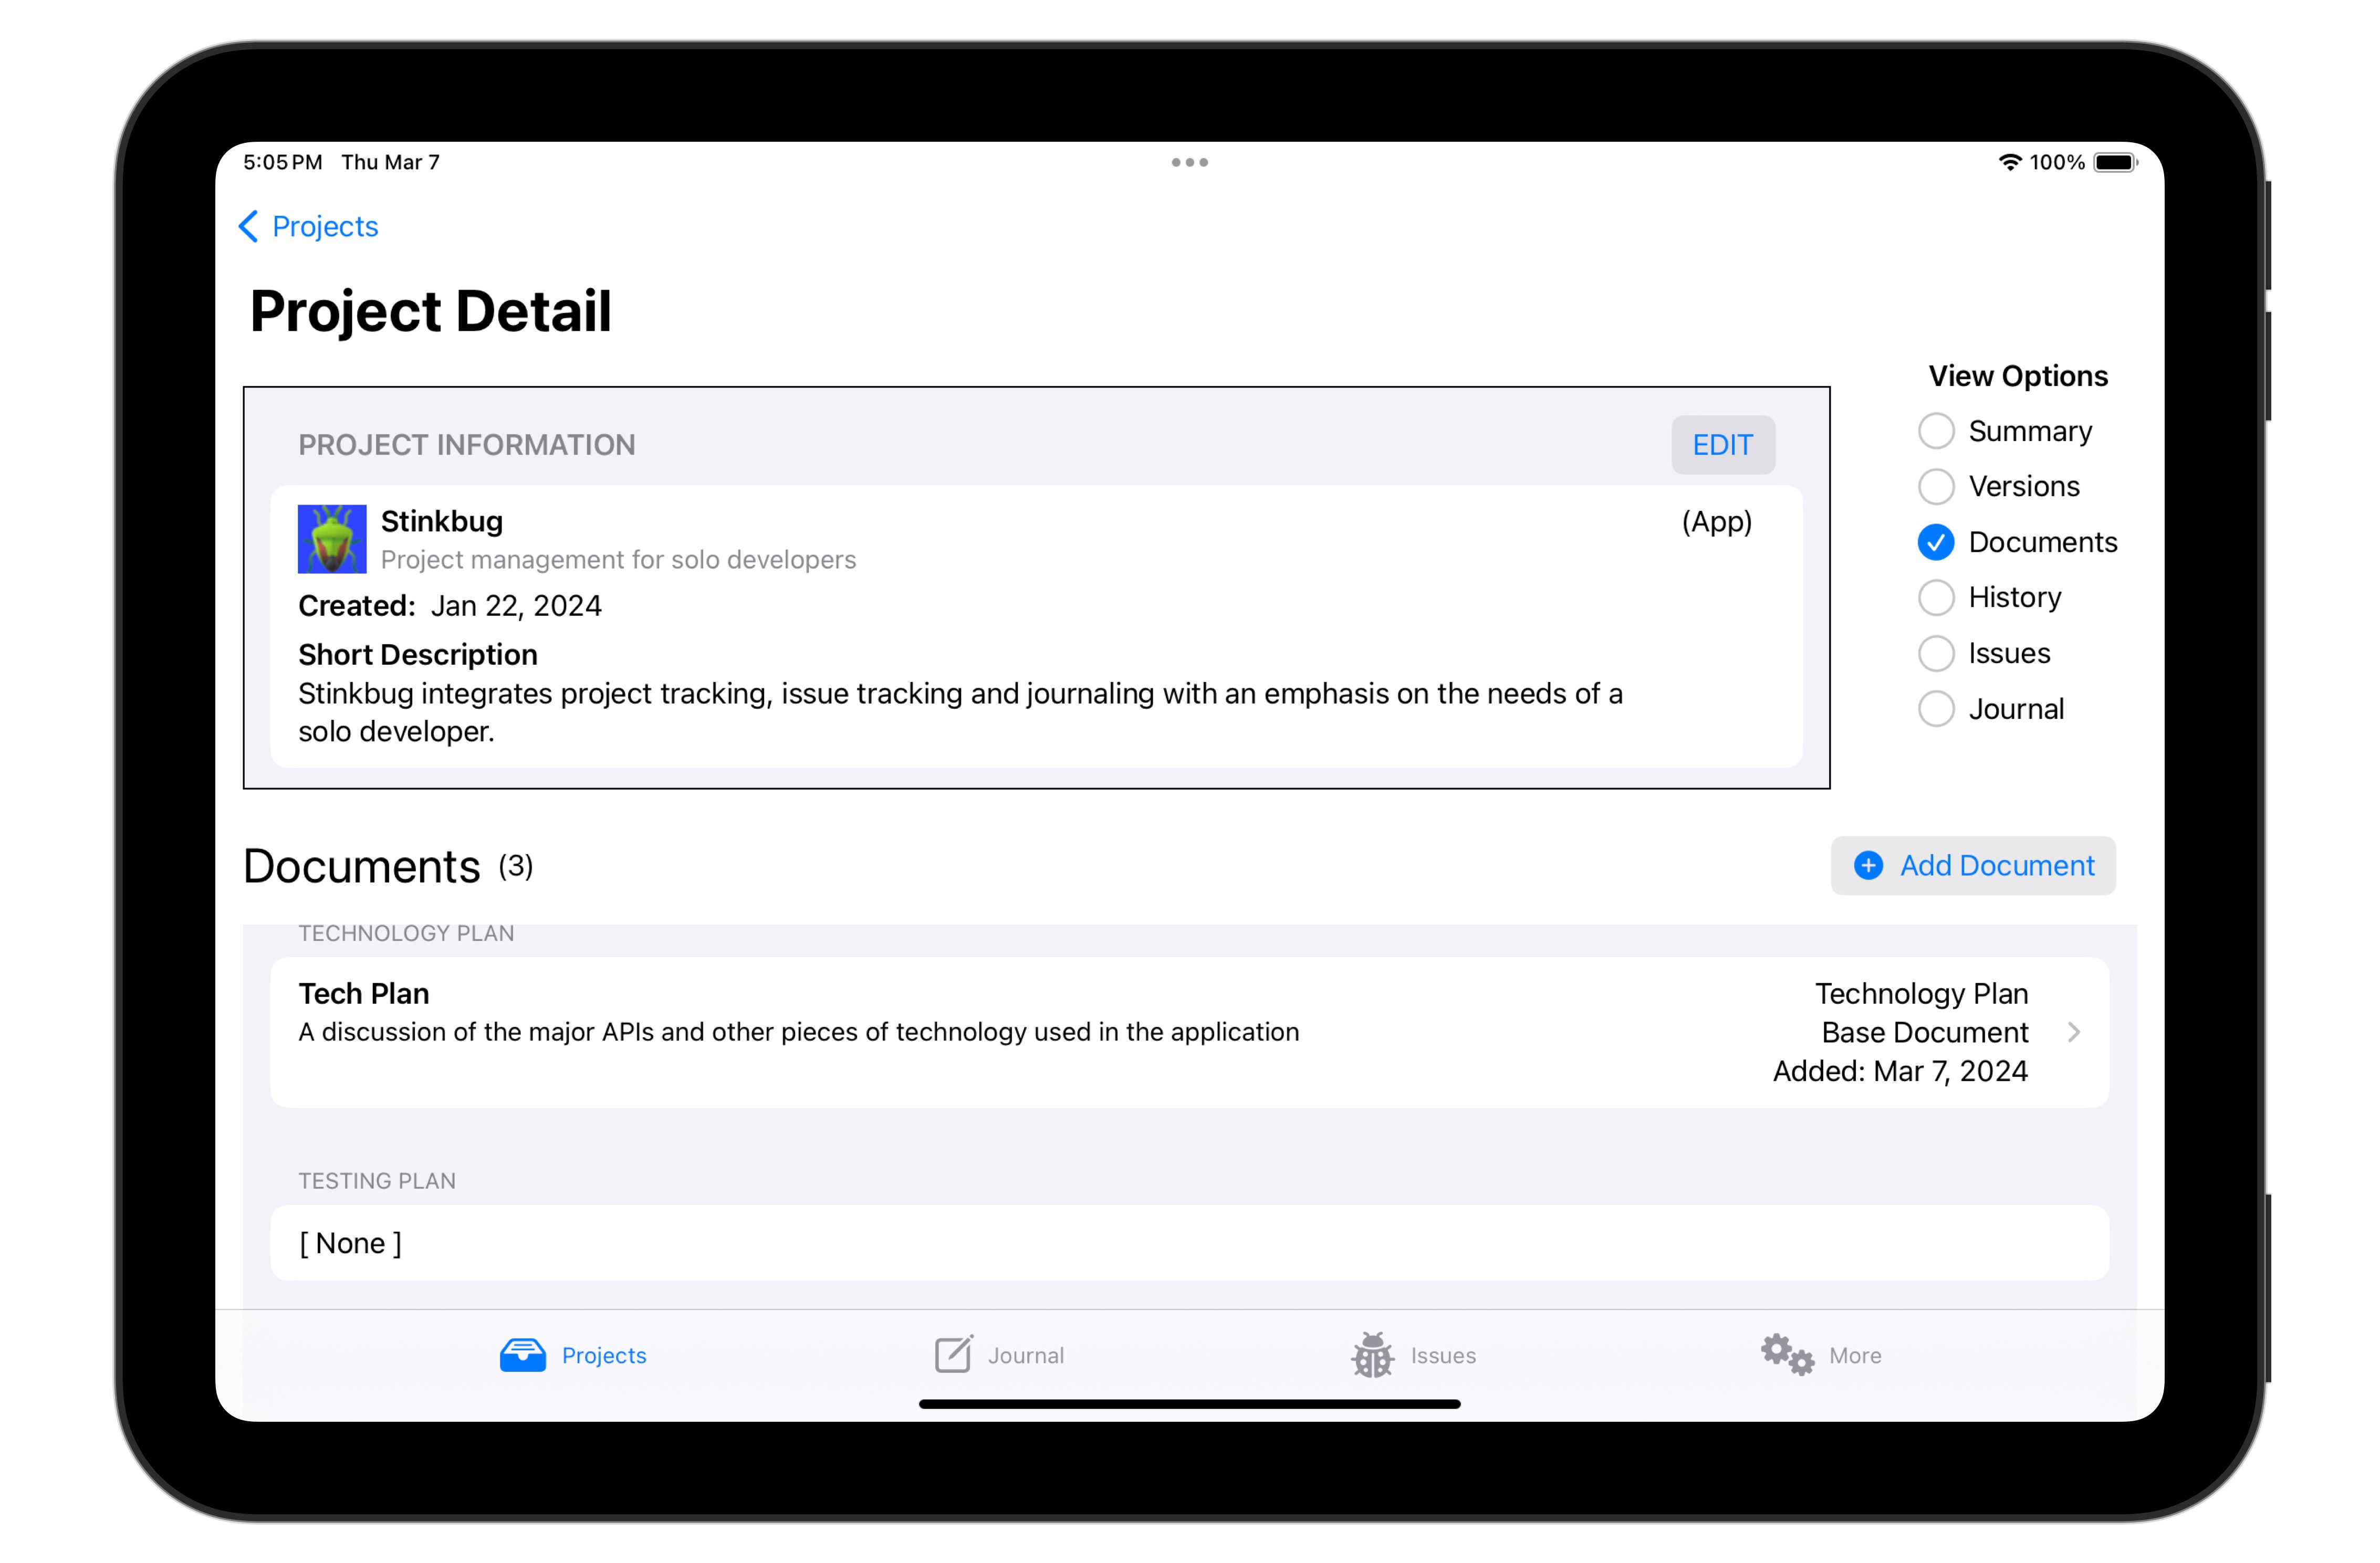Tap the (App) project type label
Viewport: 2380px width, 1563px height.
[1717, 521]
